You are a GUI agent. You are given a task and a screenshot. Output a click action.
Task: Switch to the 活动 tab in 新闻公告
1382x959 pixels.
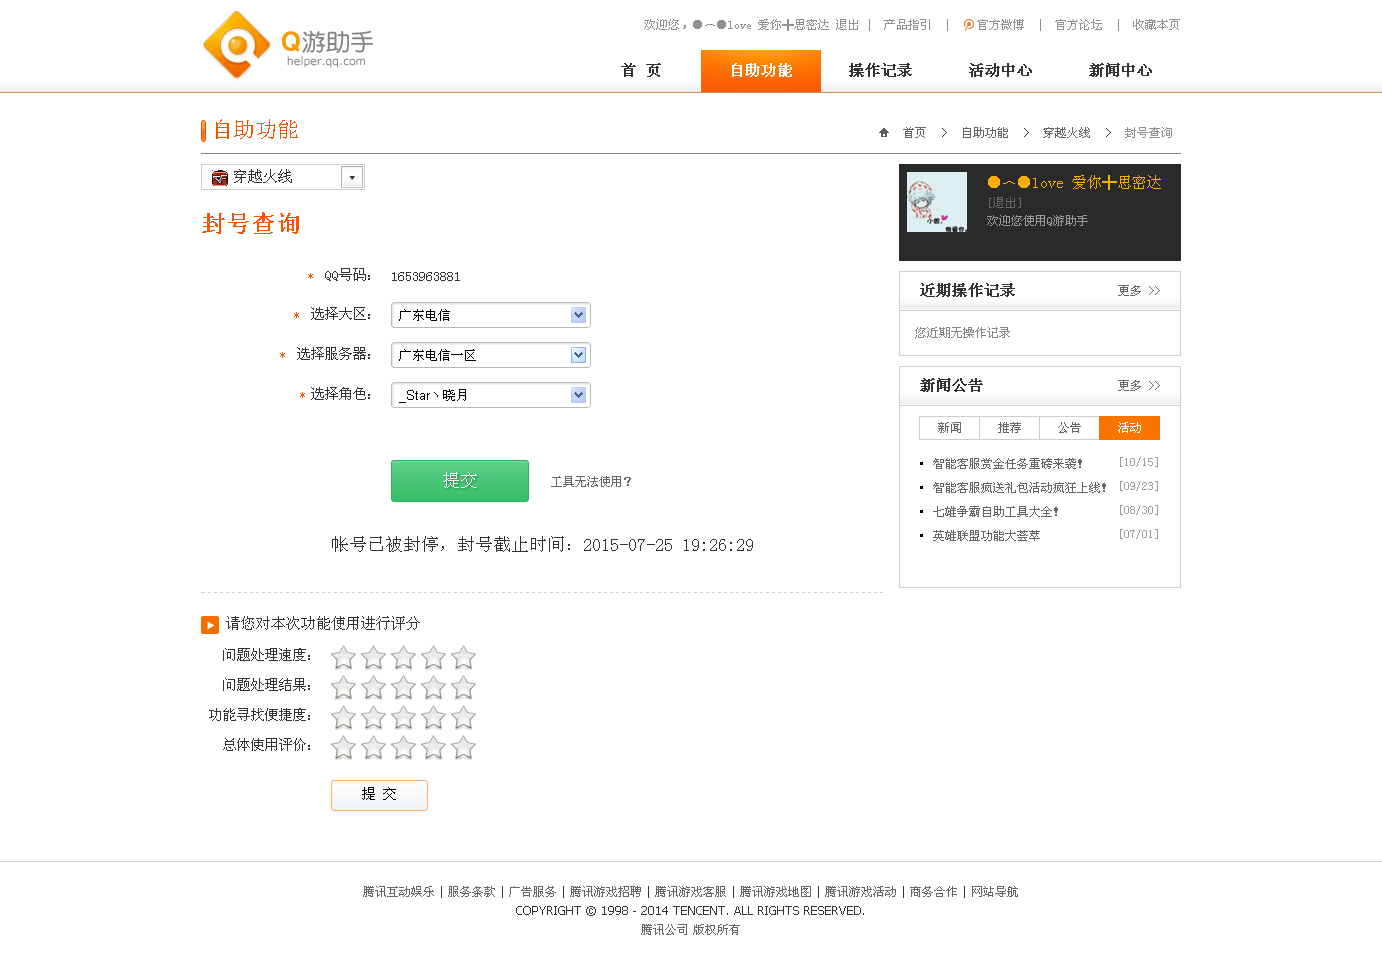[1129, 428]
